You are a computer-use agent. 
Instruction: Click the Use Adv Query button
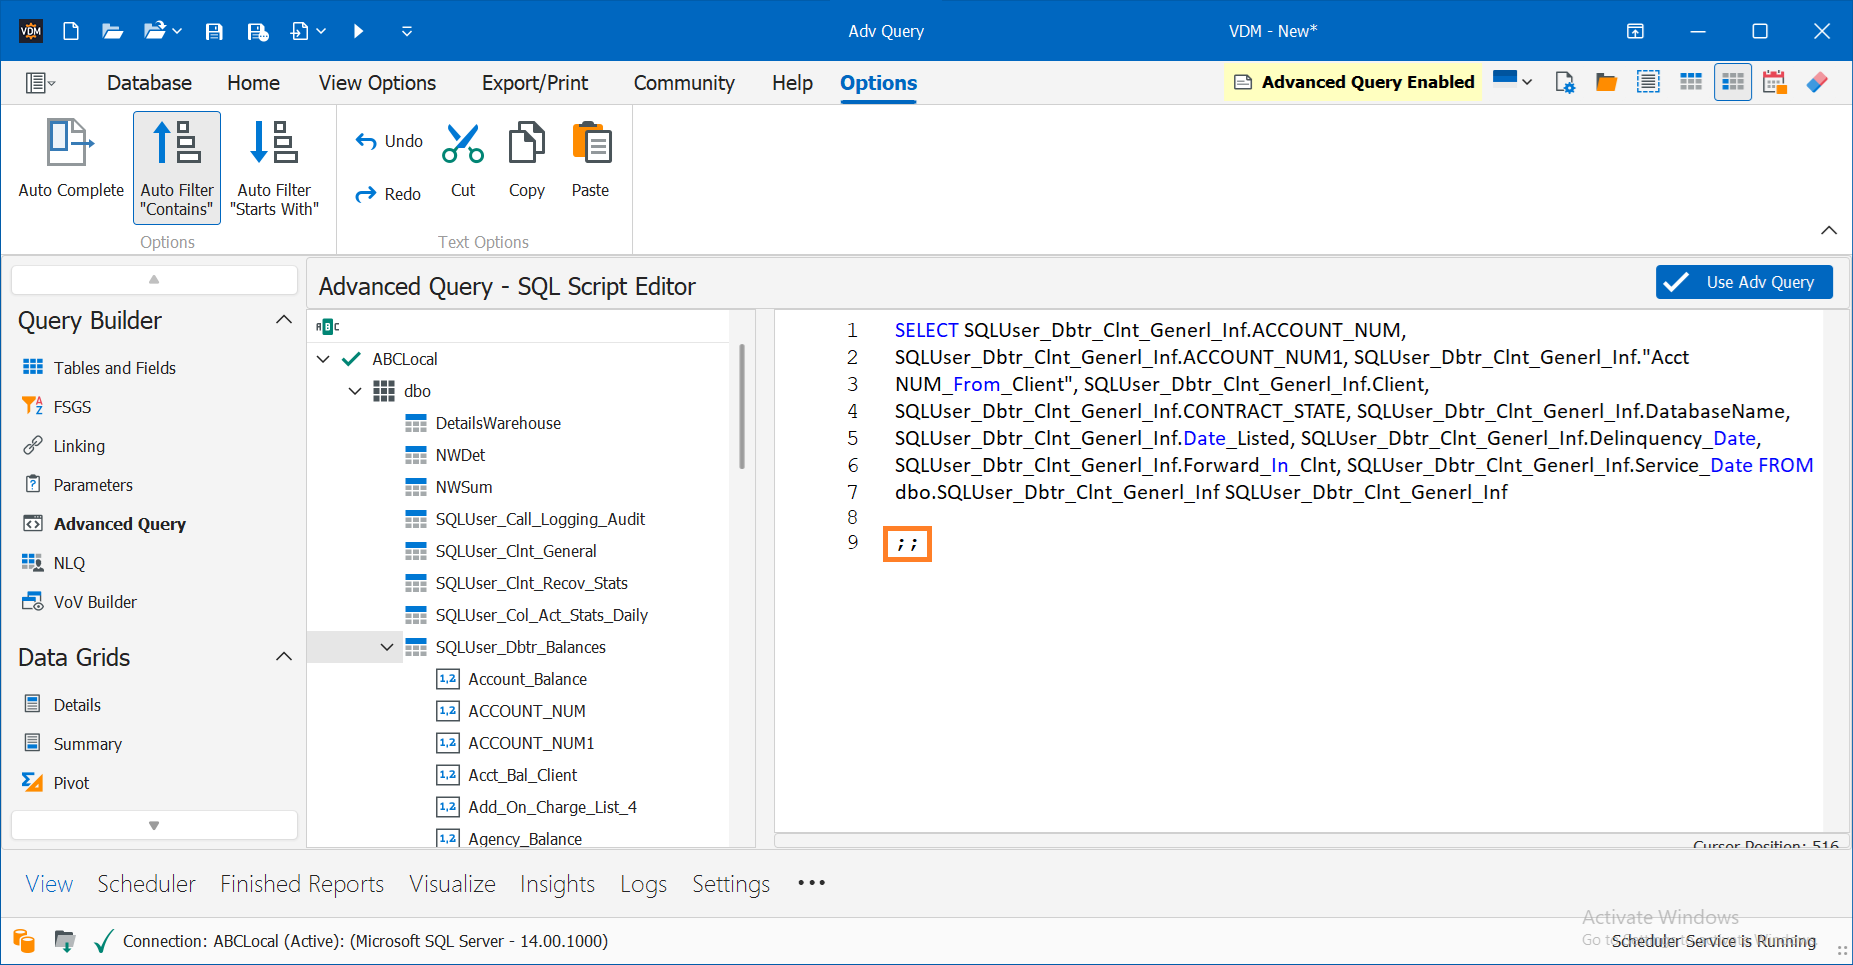[1743, 282]
